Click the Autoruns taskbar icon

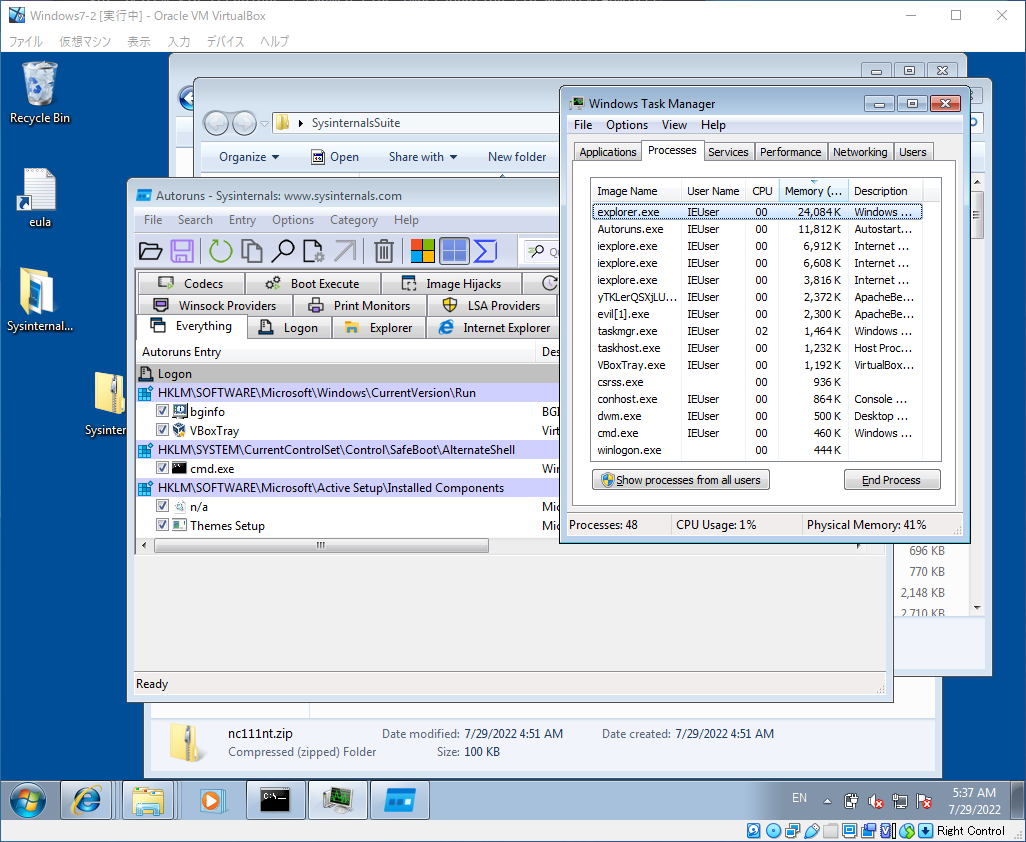pos(400,800)
